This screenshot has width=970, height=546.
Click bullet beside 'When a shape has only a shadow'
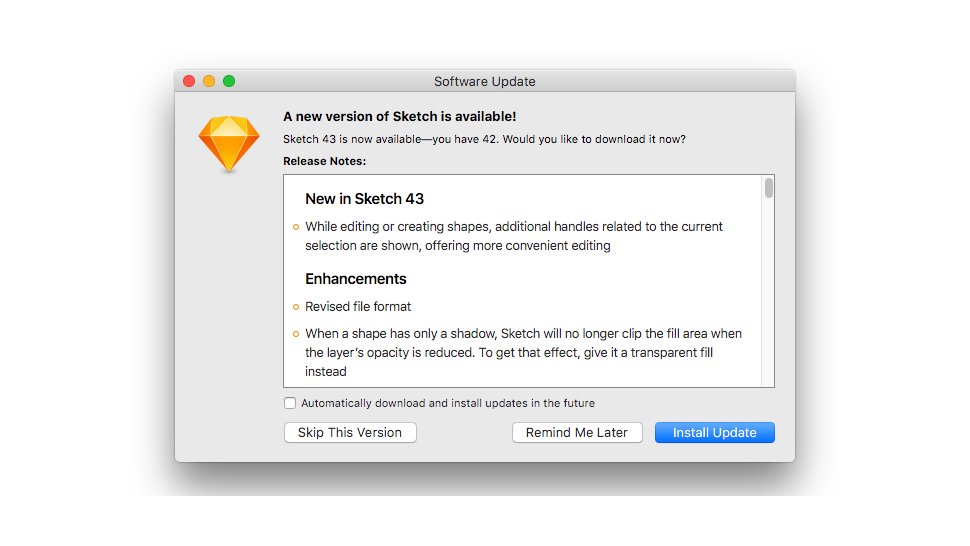point(296,334)
